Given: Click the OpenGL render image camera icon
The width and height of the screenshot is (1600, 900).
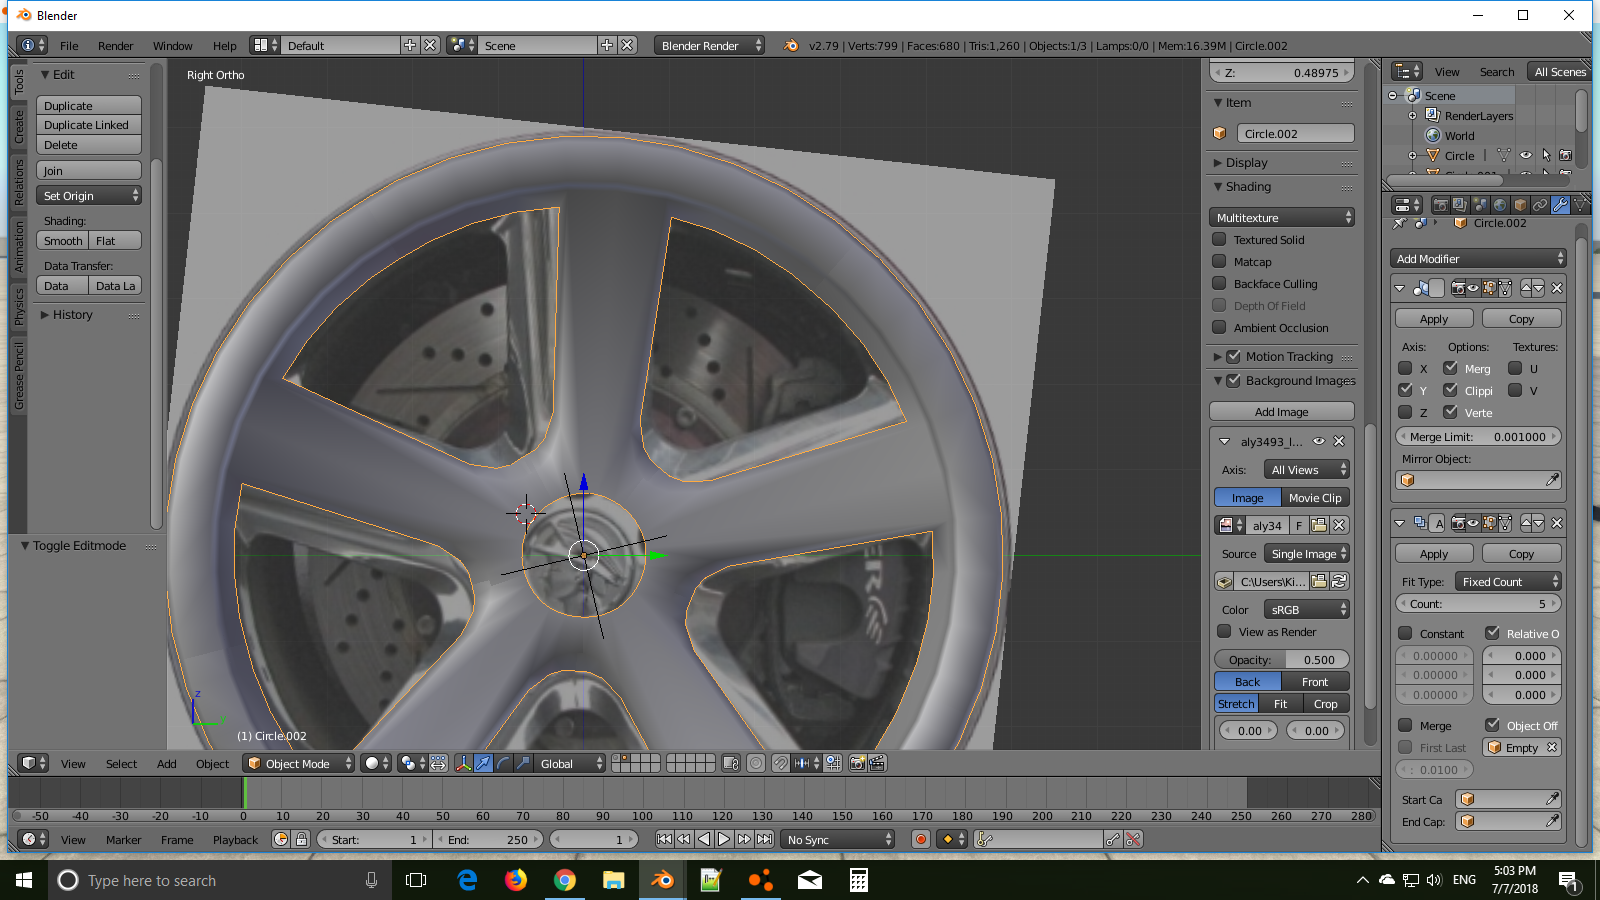Looking at the screenshot, I should pyautogui.click(x=857, y=763).
